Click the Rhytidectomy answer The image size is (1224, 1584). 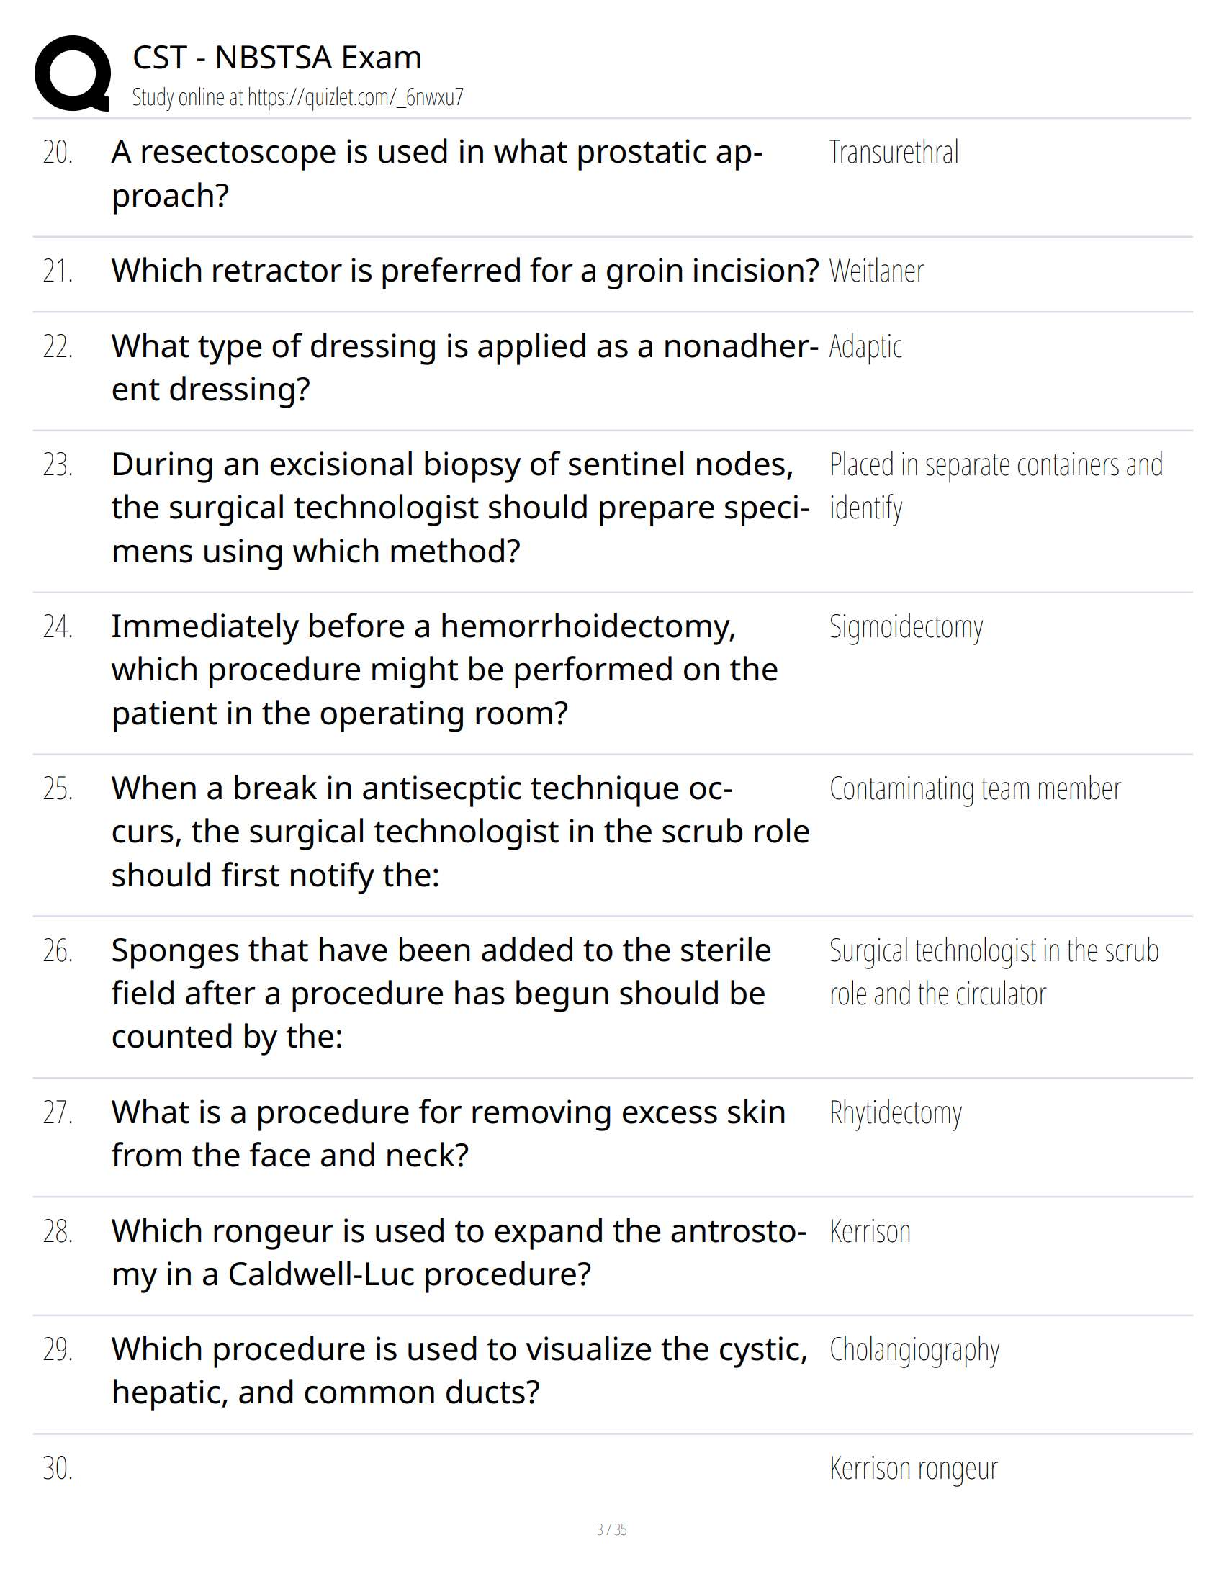click(895, 1113)
